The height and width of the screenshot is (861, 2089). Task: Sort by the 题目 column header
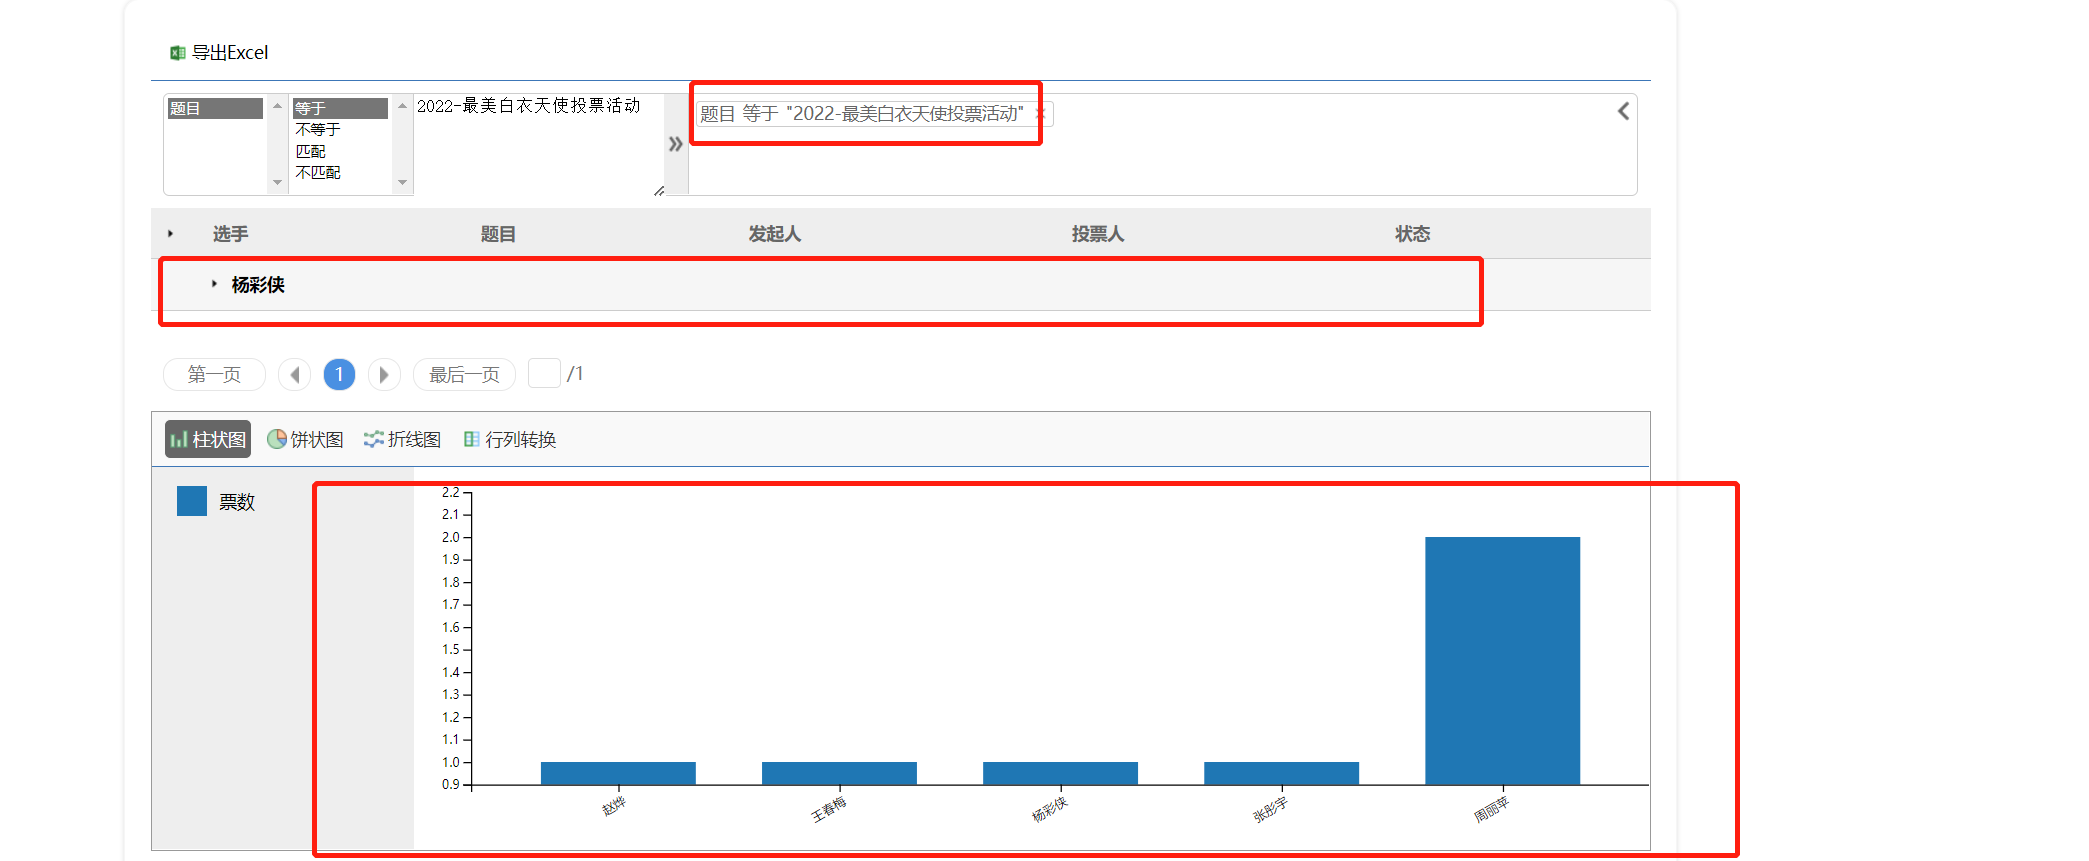point(498,234)
